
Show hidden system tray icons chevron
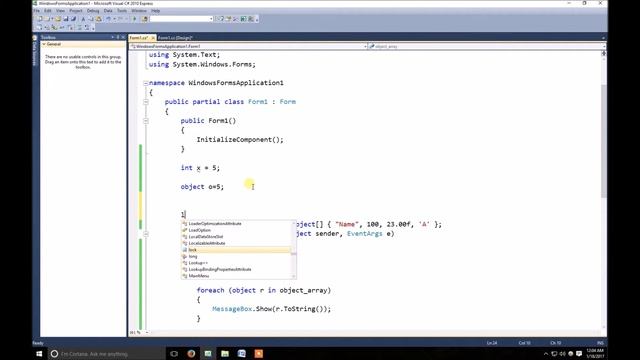546,353
